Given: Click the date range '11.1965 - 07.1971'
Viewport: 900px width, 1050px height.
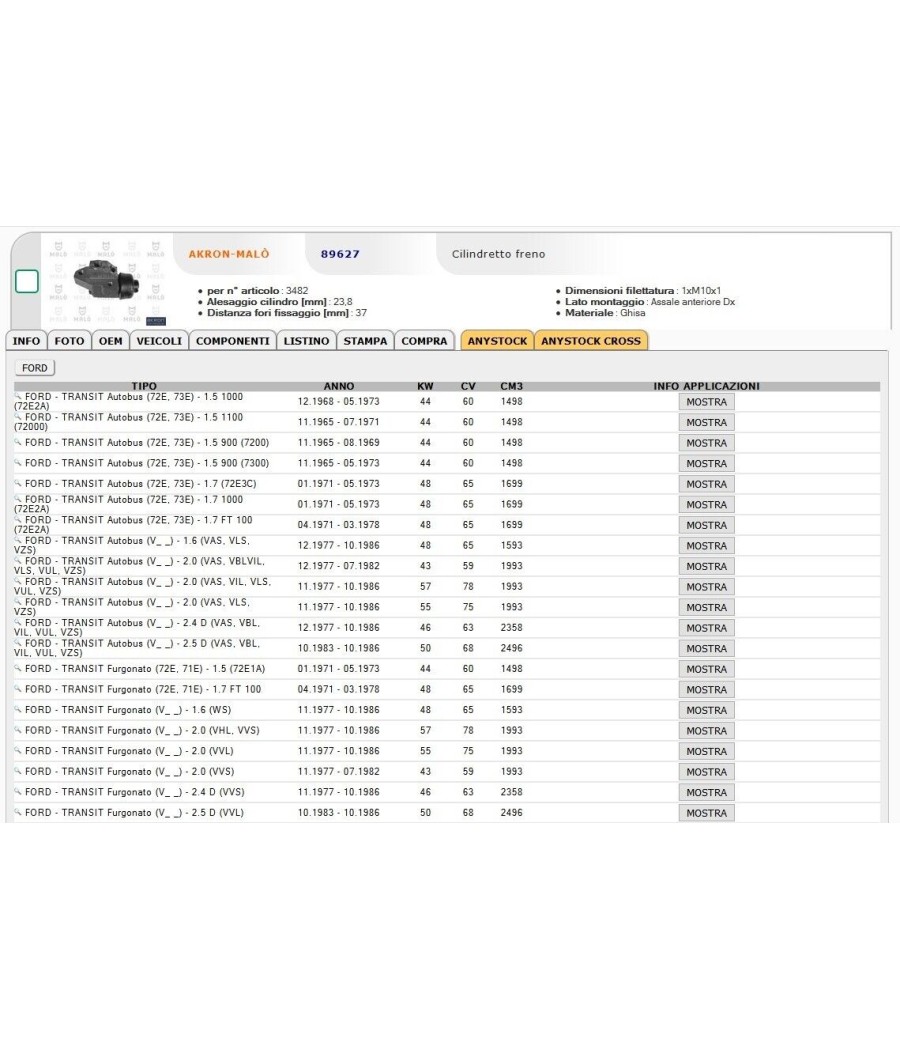Looking at the screenshot, I should pos(339,422).
